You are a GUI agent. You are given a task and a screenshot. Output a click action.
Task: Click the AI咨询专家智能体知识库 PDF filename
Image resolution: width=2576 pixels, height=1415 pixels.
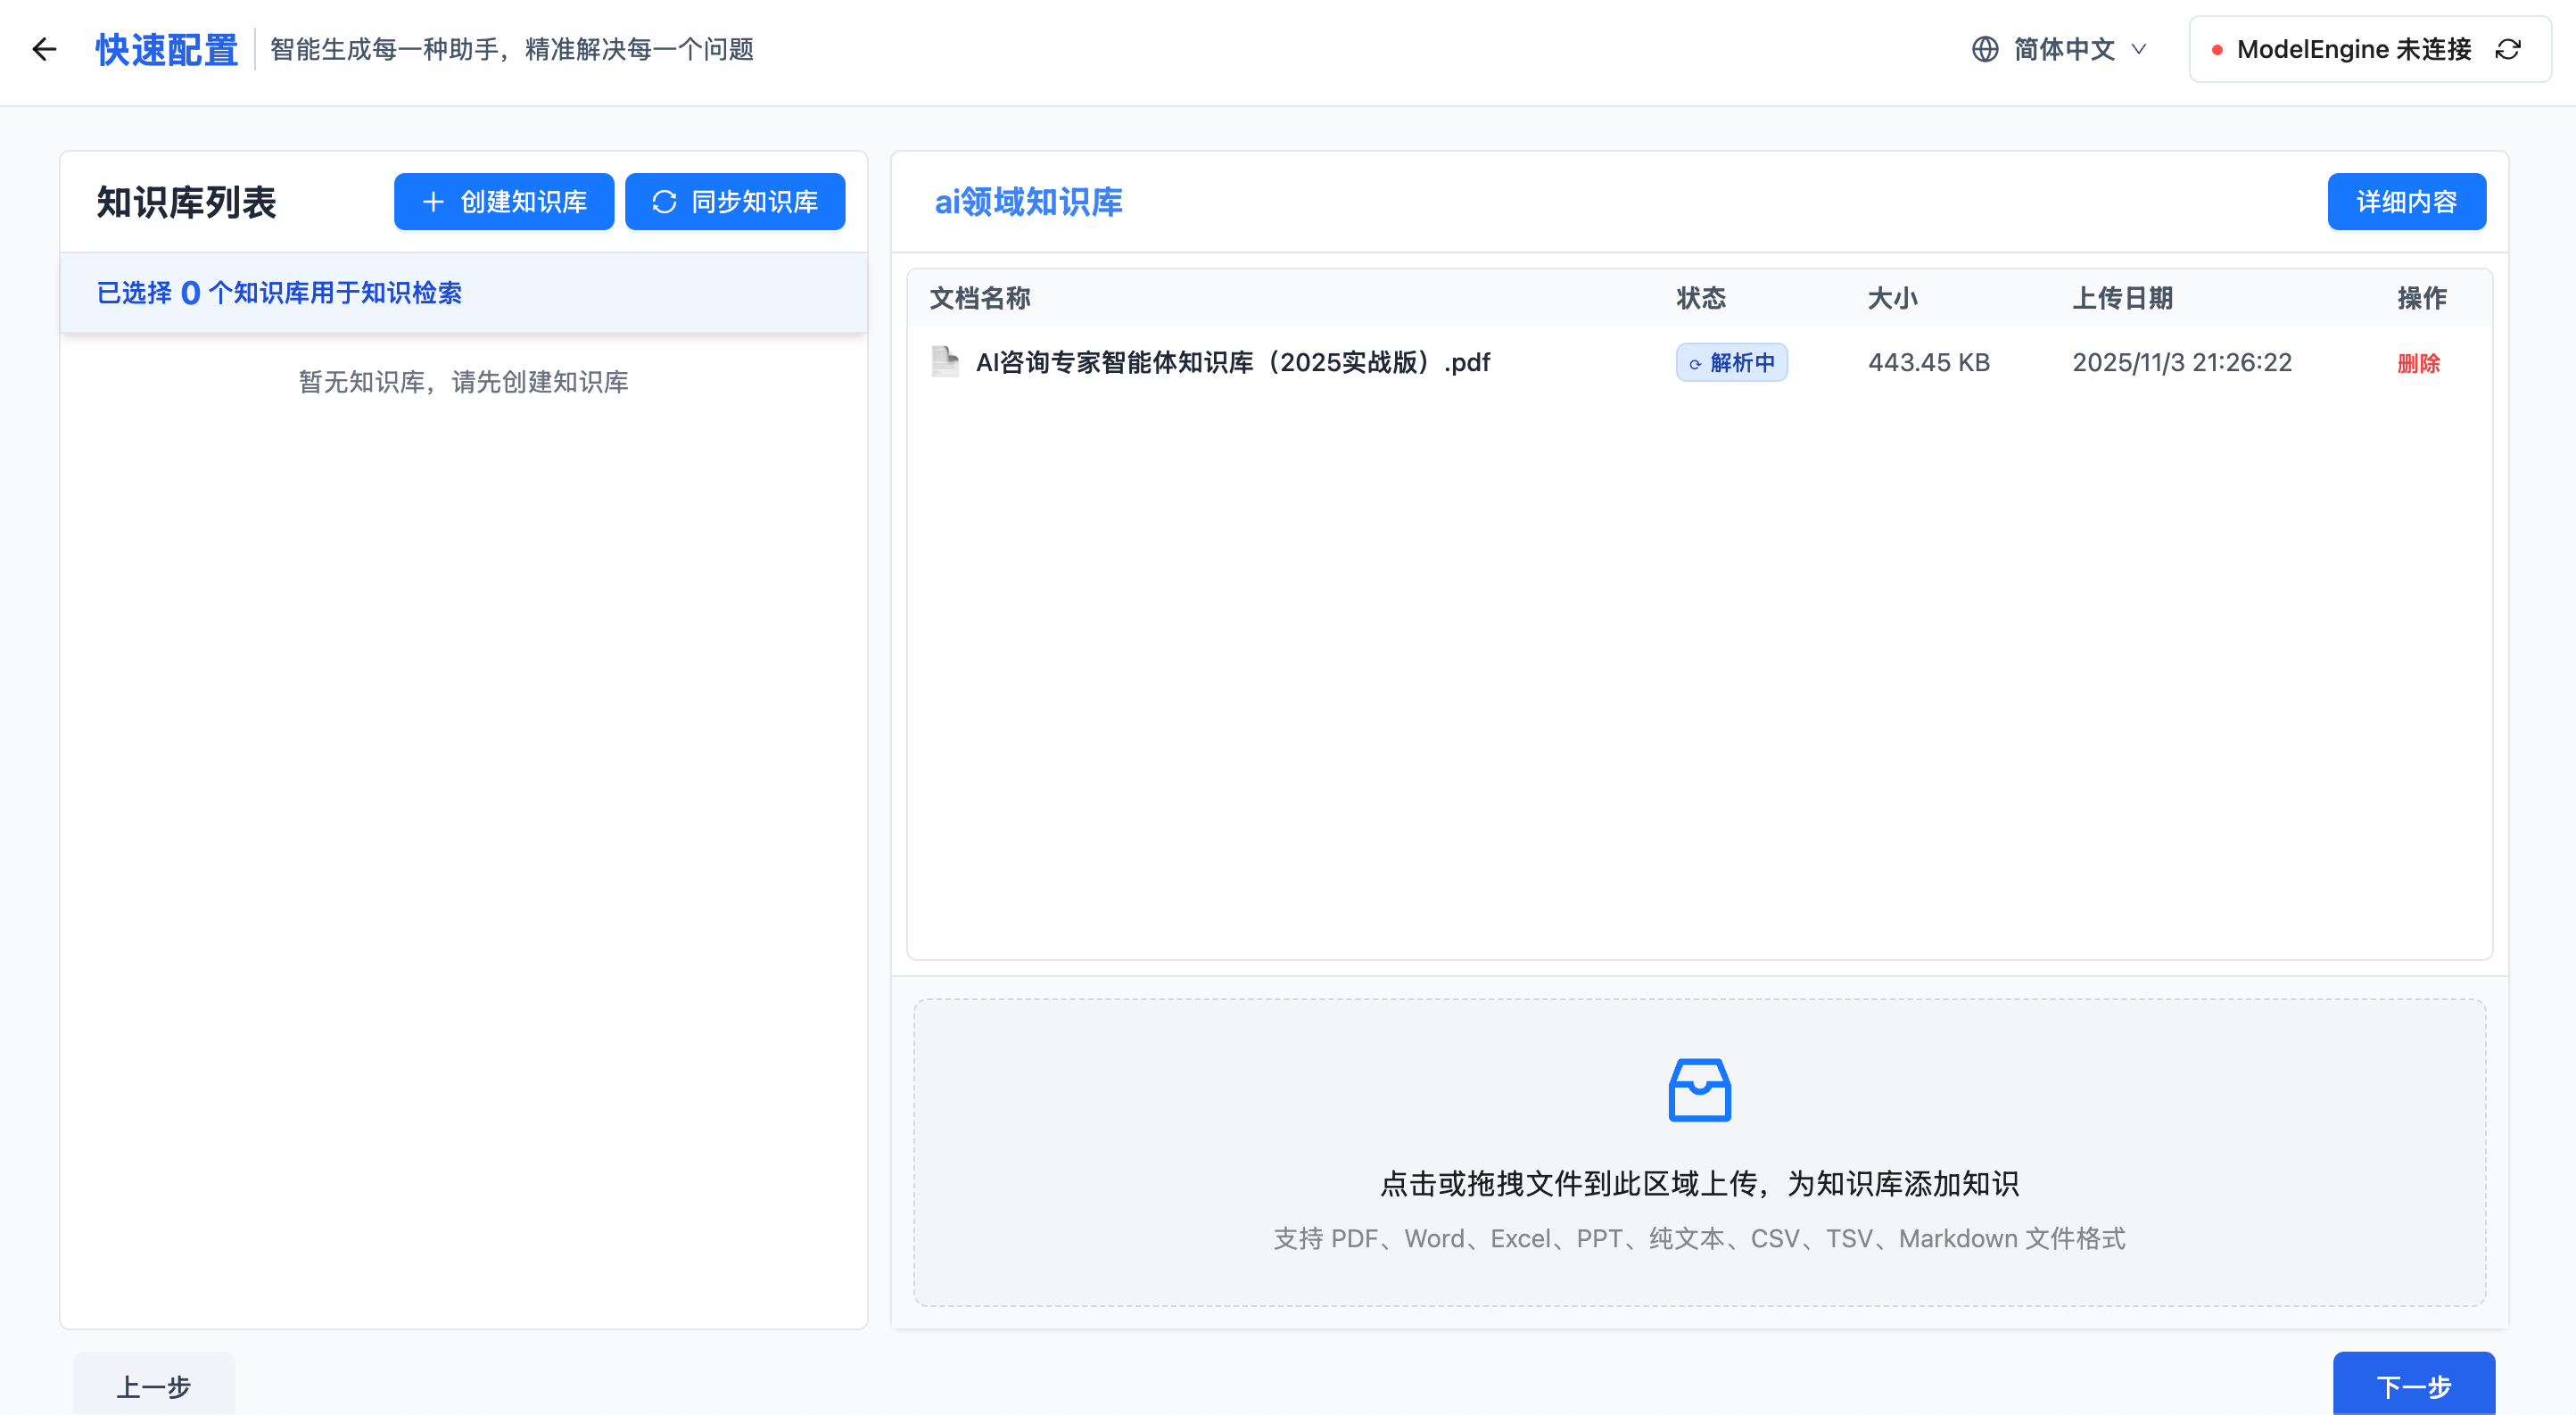pos(1232,362)
